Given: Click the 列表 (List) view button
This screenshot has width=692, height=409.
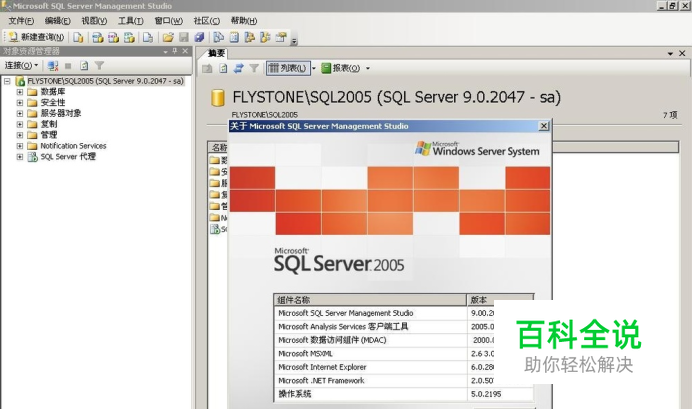Looking at the screenshot, I should click(288, 68).
